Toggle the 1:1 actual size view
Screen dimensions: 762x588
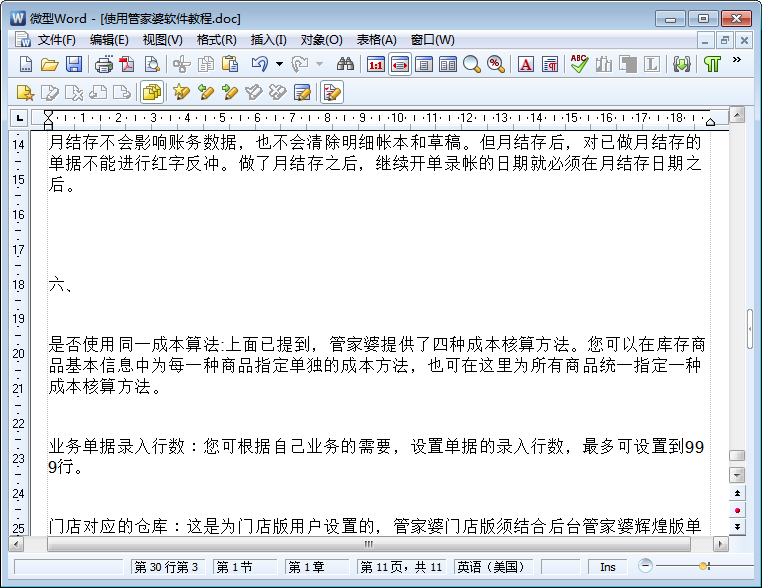[x=376, y=64]
